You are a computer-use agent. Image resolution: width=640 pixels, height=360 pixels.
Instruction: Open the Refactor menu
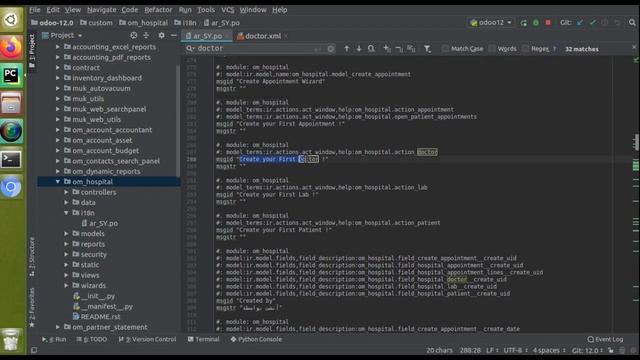tap(158, 10)
